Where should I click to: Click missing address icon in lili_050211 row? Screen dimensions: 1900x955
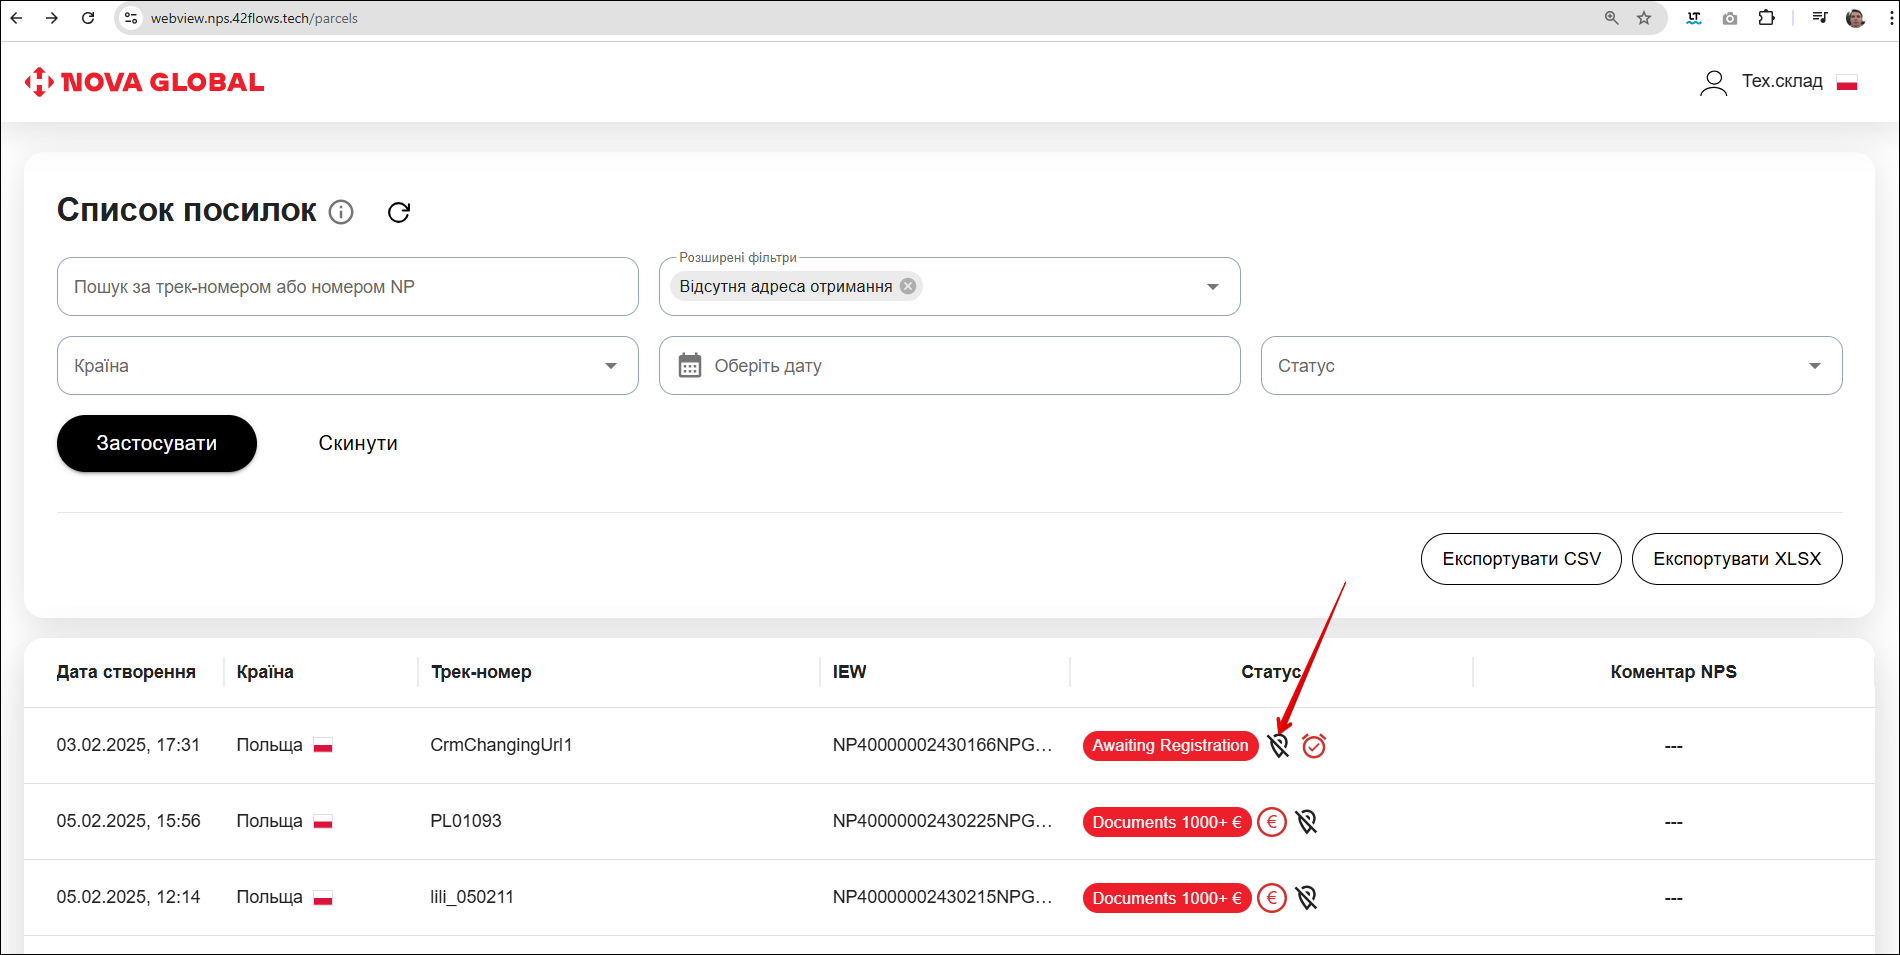pos(1306,898)
